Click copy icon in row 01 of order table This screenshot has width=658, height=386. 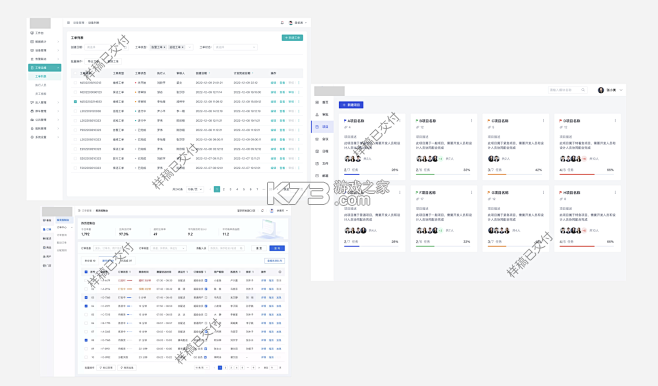click(206, 280)
